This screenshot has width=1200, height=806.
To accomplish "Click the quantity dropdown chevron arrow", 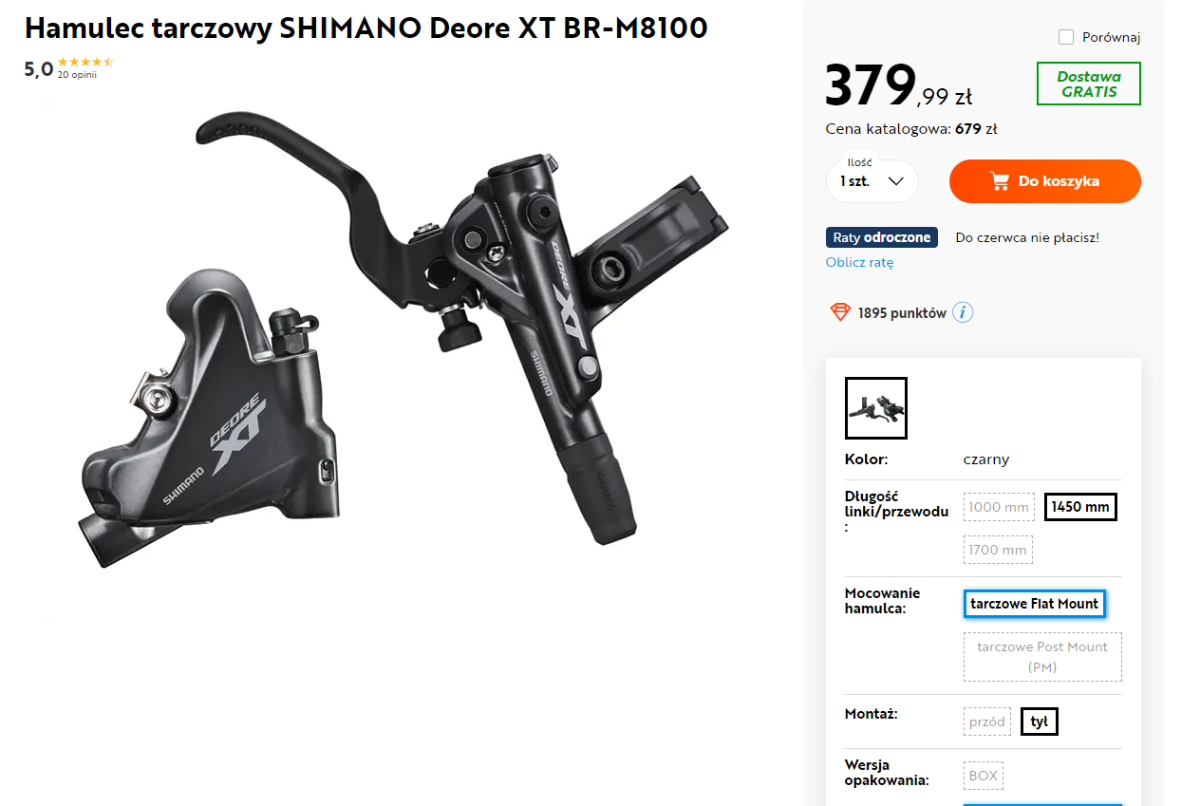I will 896,181.
